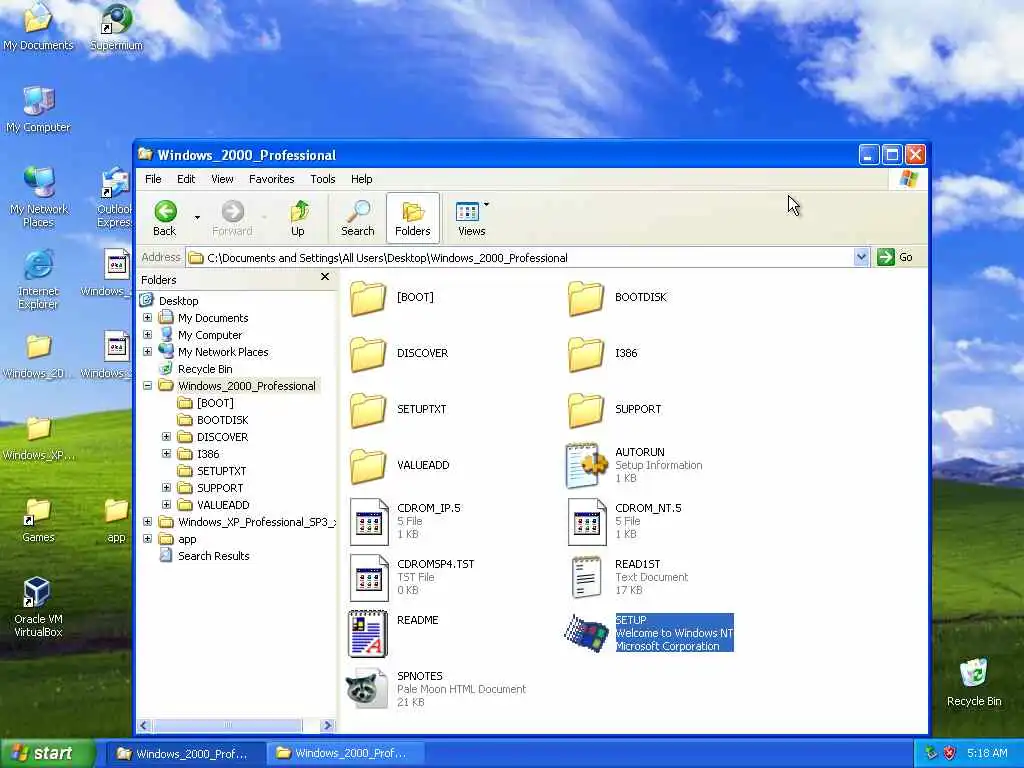This screenshot has height=768, width=1024.
Task: Select the SETUP application icon
Action: 586,633
